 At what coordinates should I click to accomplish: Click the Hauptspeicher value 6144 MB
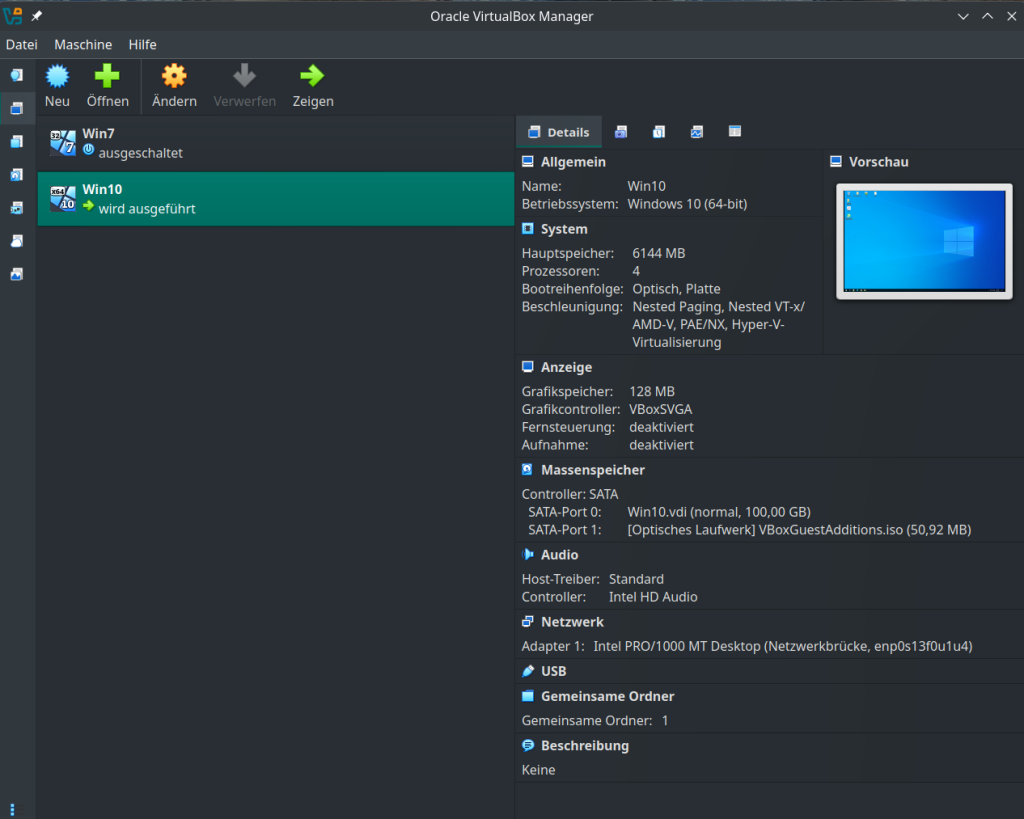tap(658, 253)
